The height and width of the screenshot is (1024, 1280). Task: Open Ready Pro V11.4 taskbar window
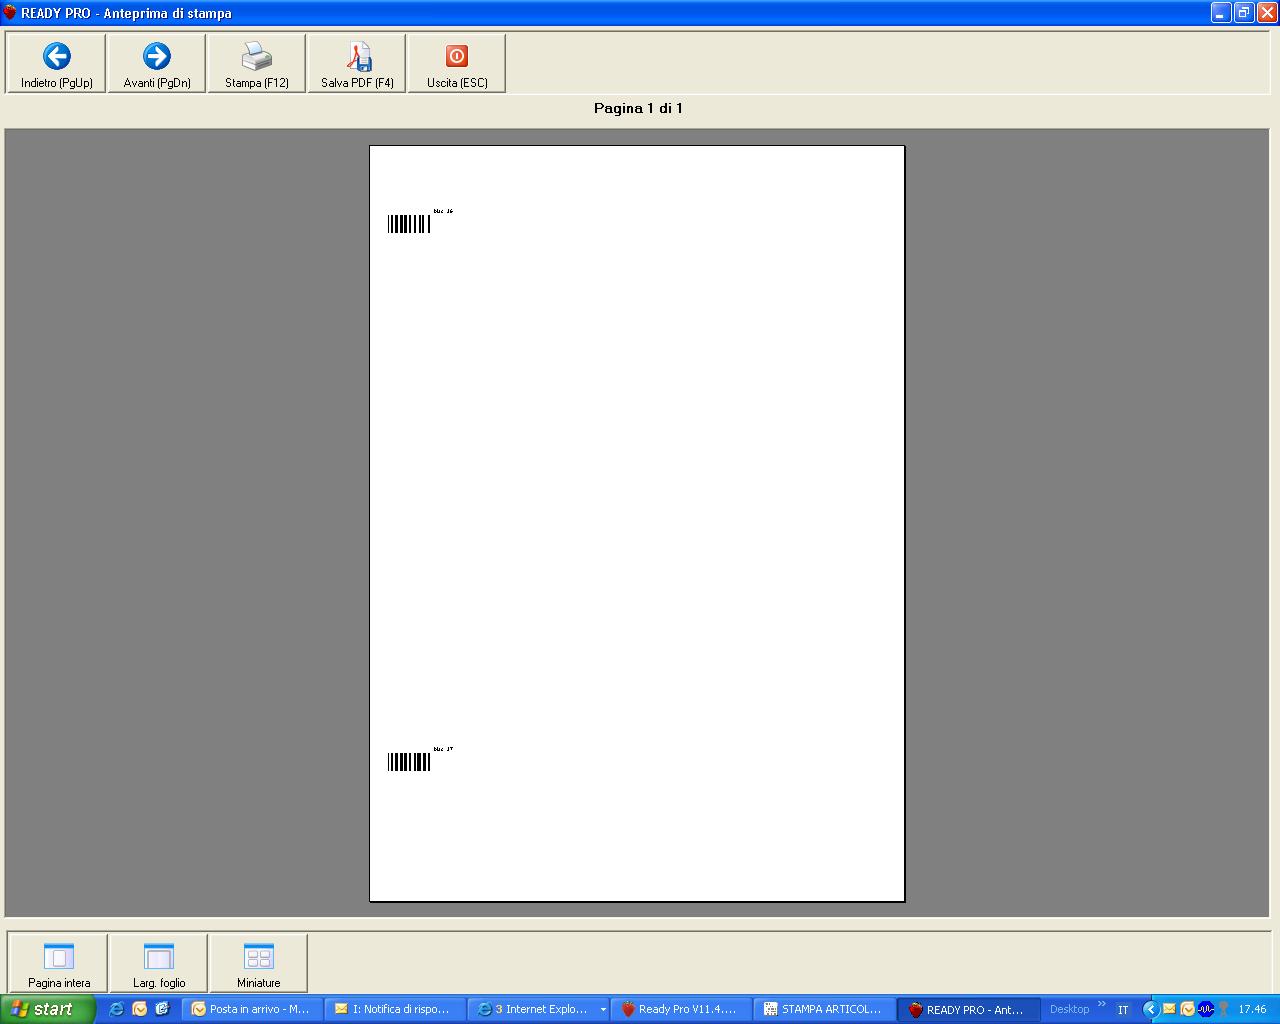click(x=682, y=1009)
